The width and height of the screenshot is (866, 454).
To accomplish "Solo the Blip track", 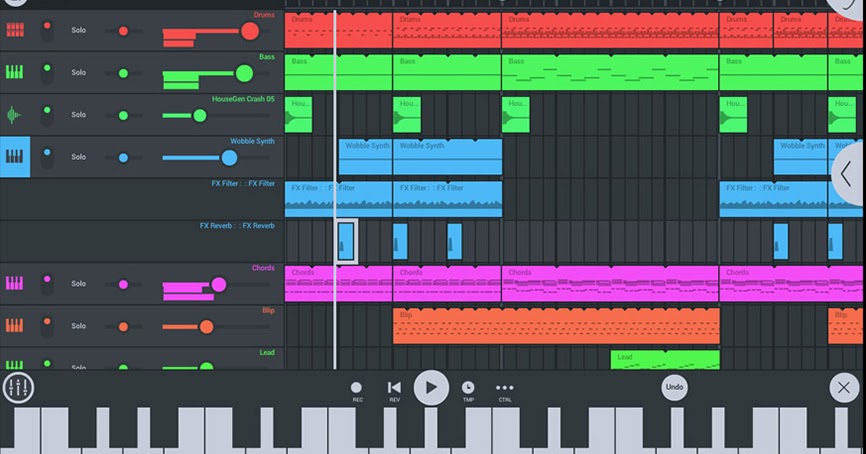I will (x=78, y=326).
